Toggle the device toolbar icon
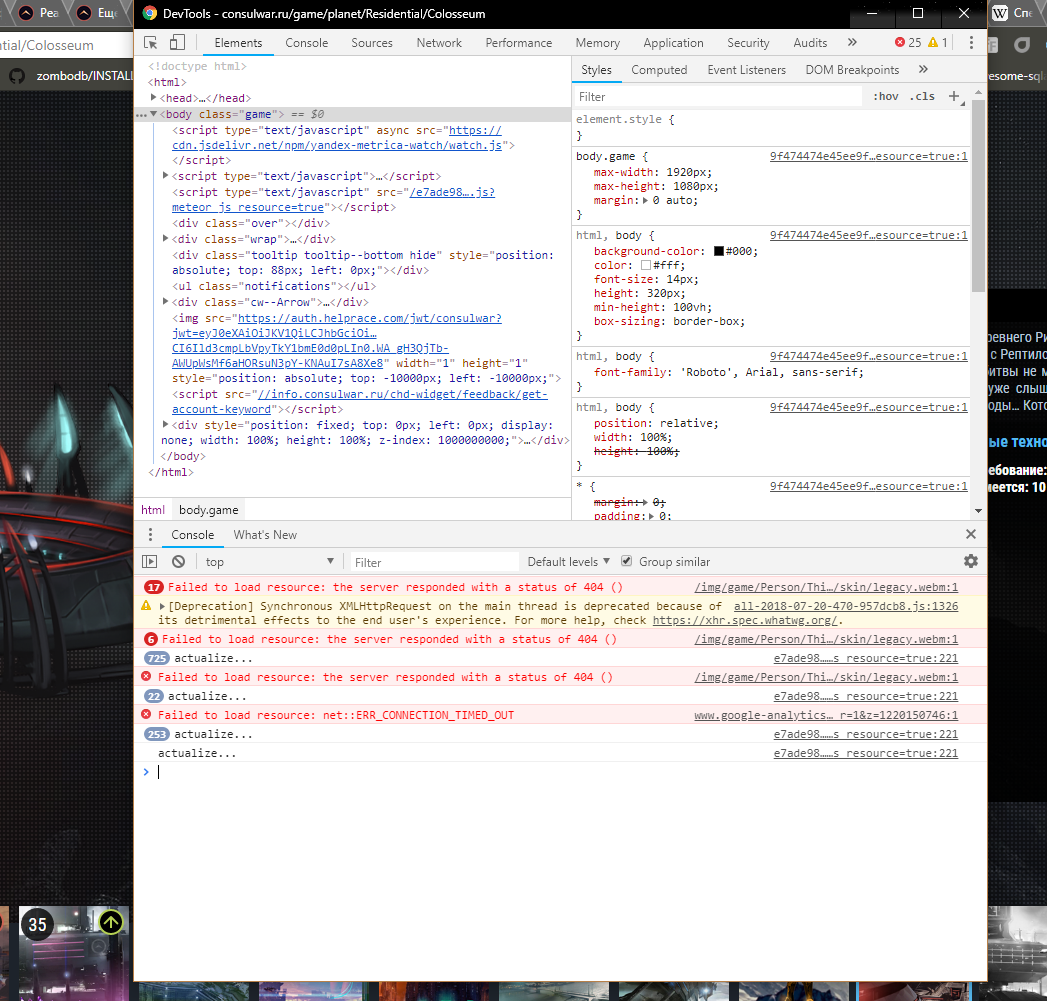1047x1001 pixels. point(177,43)
